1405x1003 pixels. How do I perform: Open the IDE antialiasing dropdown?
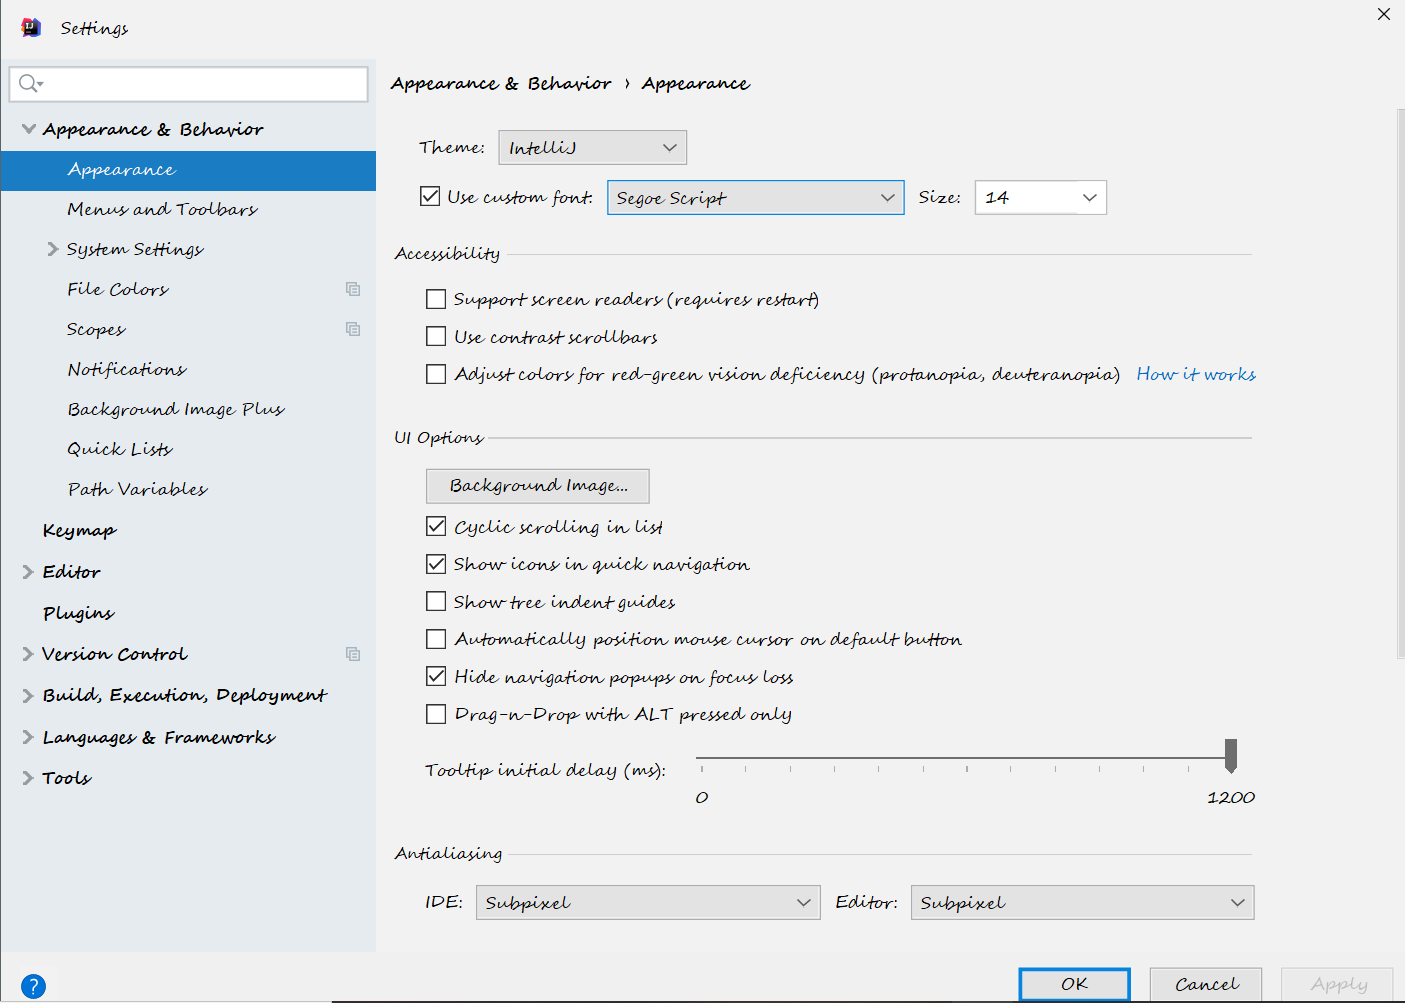[648, 902]
